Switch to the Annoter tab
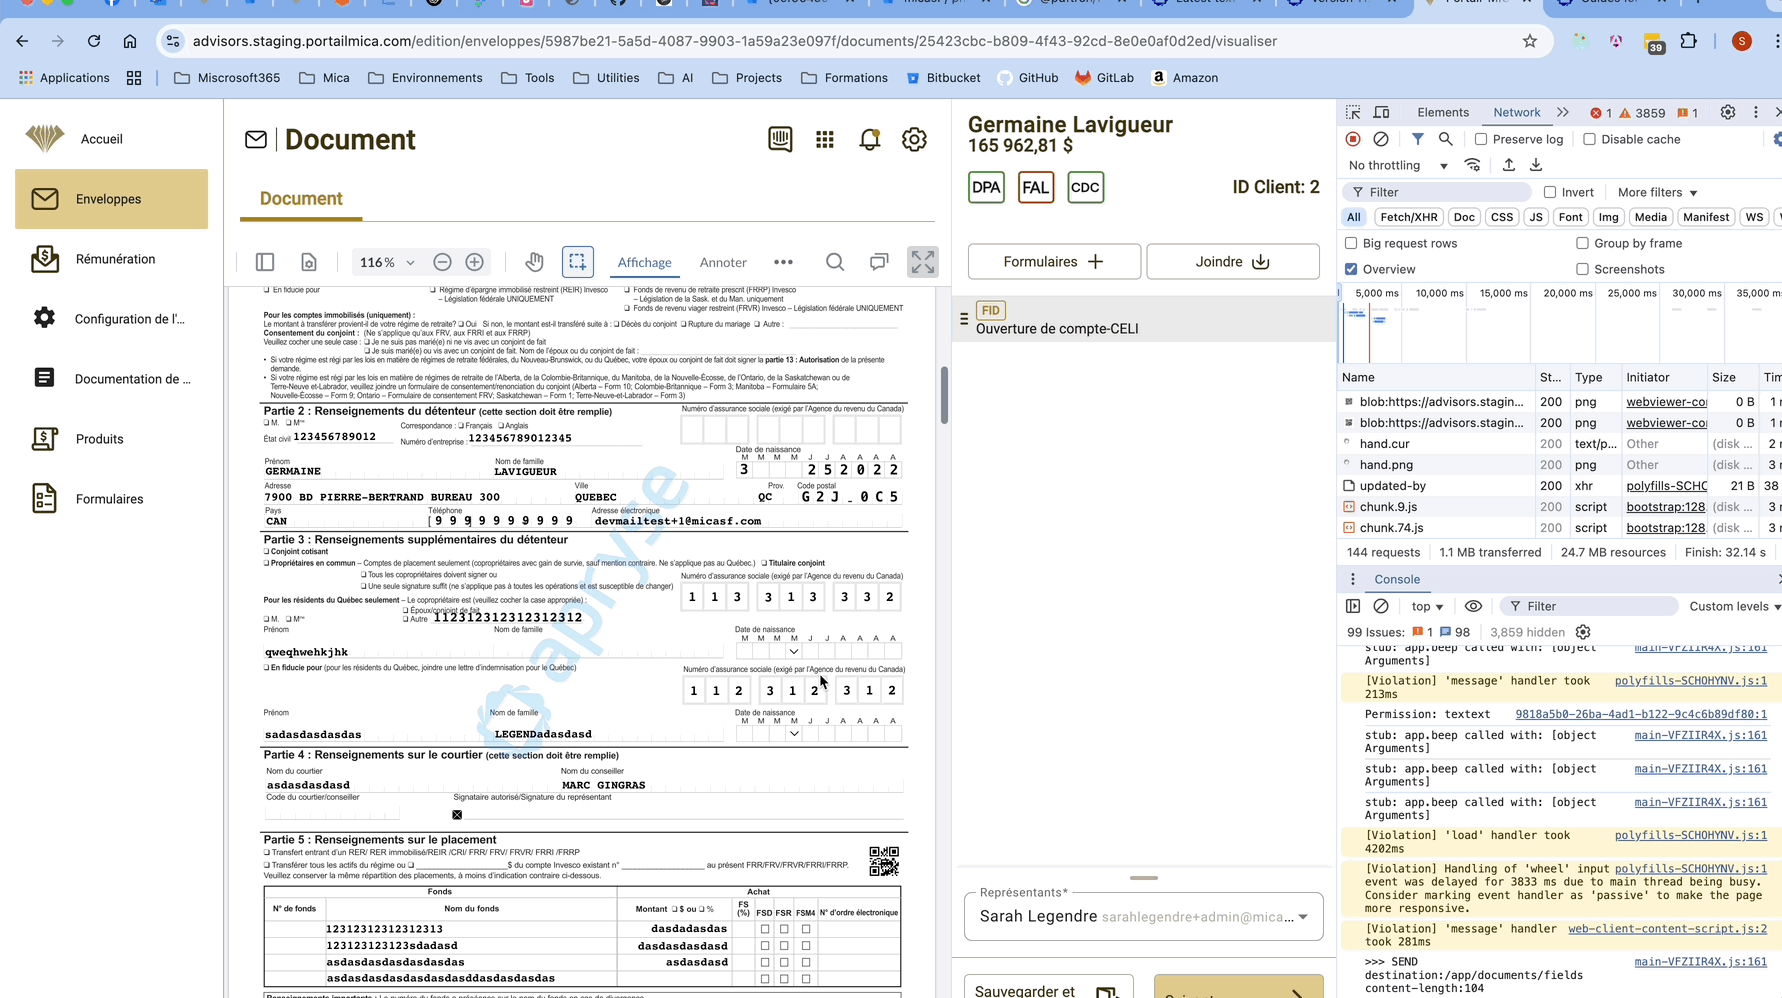The width and height of the screenshot is (1782, 998). (x=723, y=262)
